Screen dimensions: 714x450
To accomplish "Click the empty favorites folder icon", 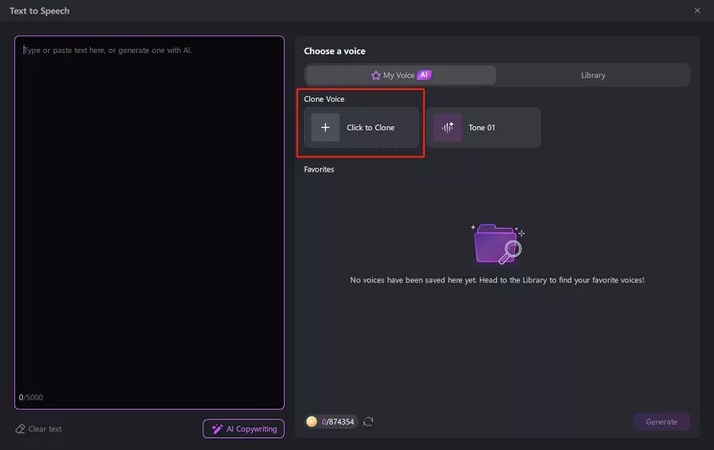I will (x=497, y=244).
